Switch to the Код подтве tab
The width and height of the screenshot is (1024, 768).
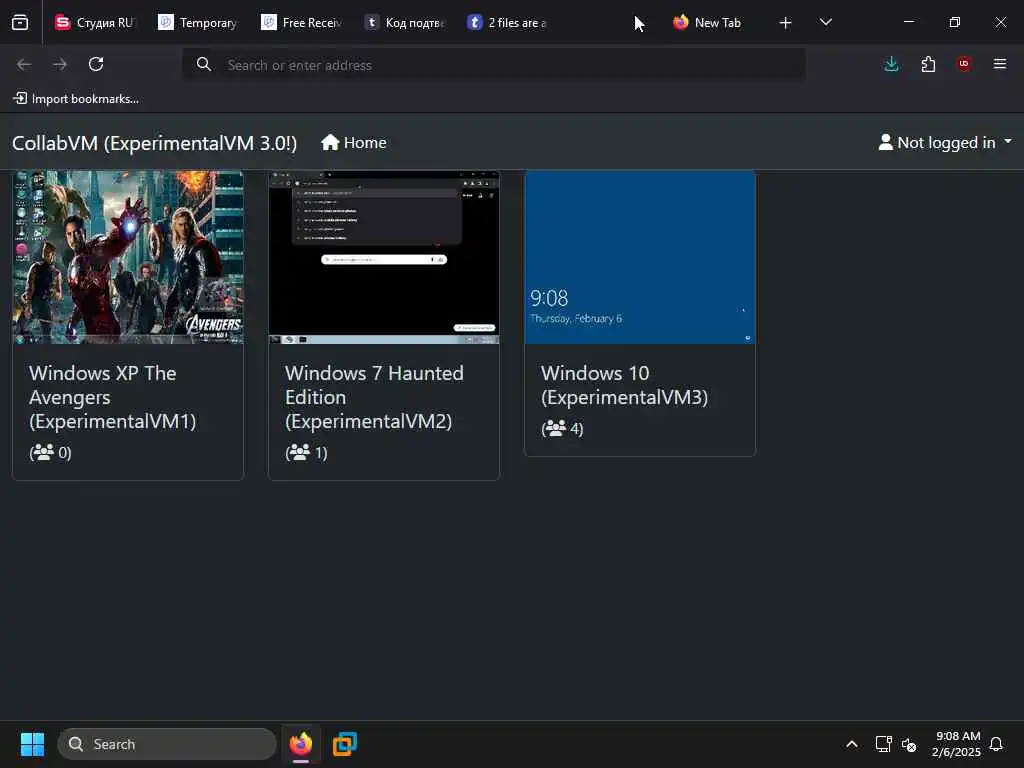[404, 22]
